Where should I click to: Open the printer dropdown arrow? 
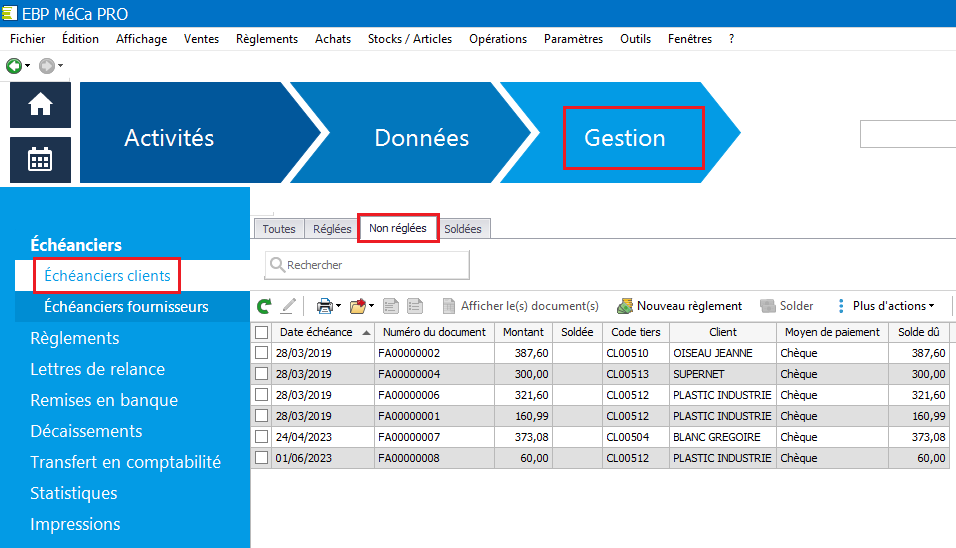(339, 306)
